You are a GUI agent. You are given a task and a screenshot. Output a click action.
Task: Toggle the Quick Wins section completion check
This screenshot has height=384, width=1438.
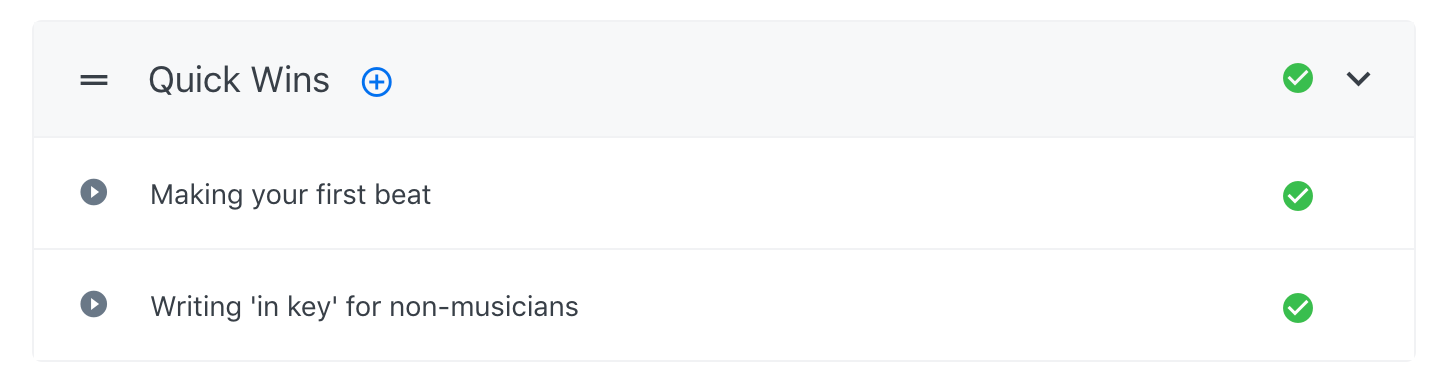coord(1298,78)
